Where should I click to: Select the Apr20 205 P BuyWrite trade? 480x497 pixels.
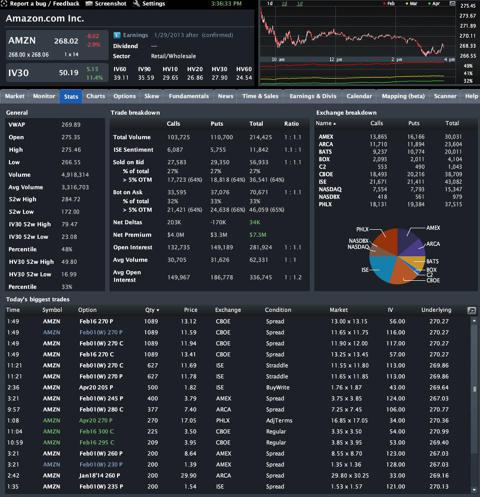[238, 388]
